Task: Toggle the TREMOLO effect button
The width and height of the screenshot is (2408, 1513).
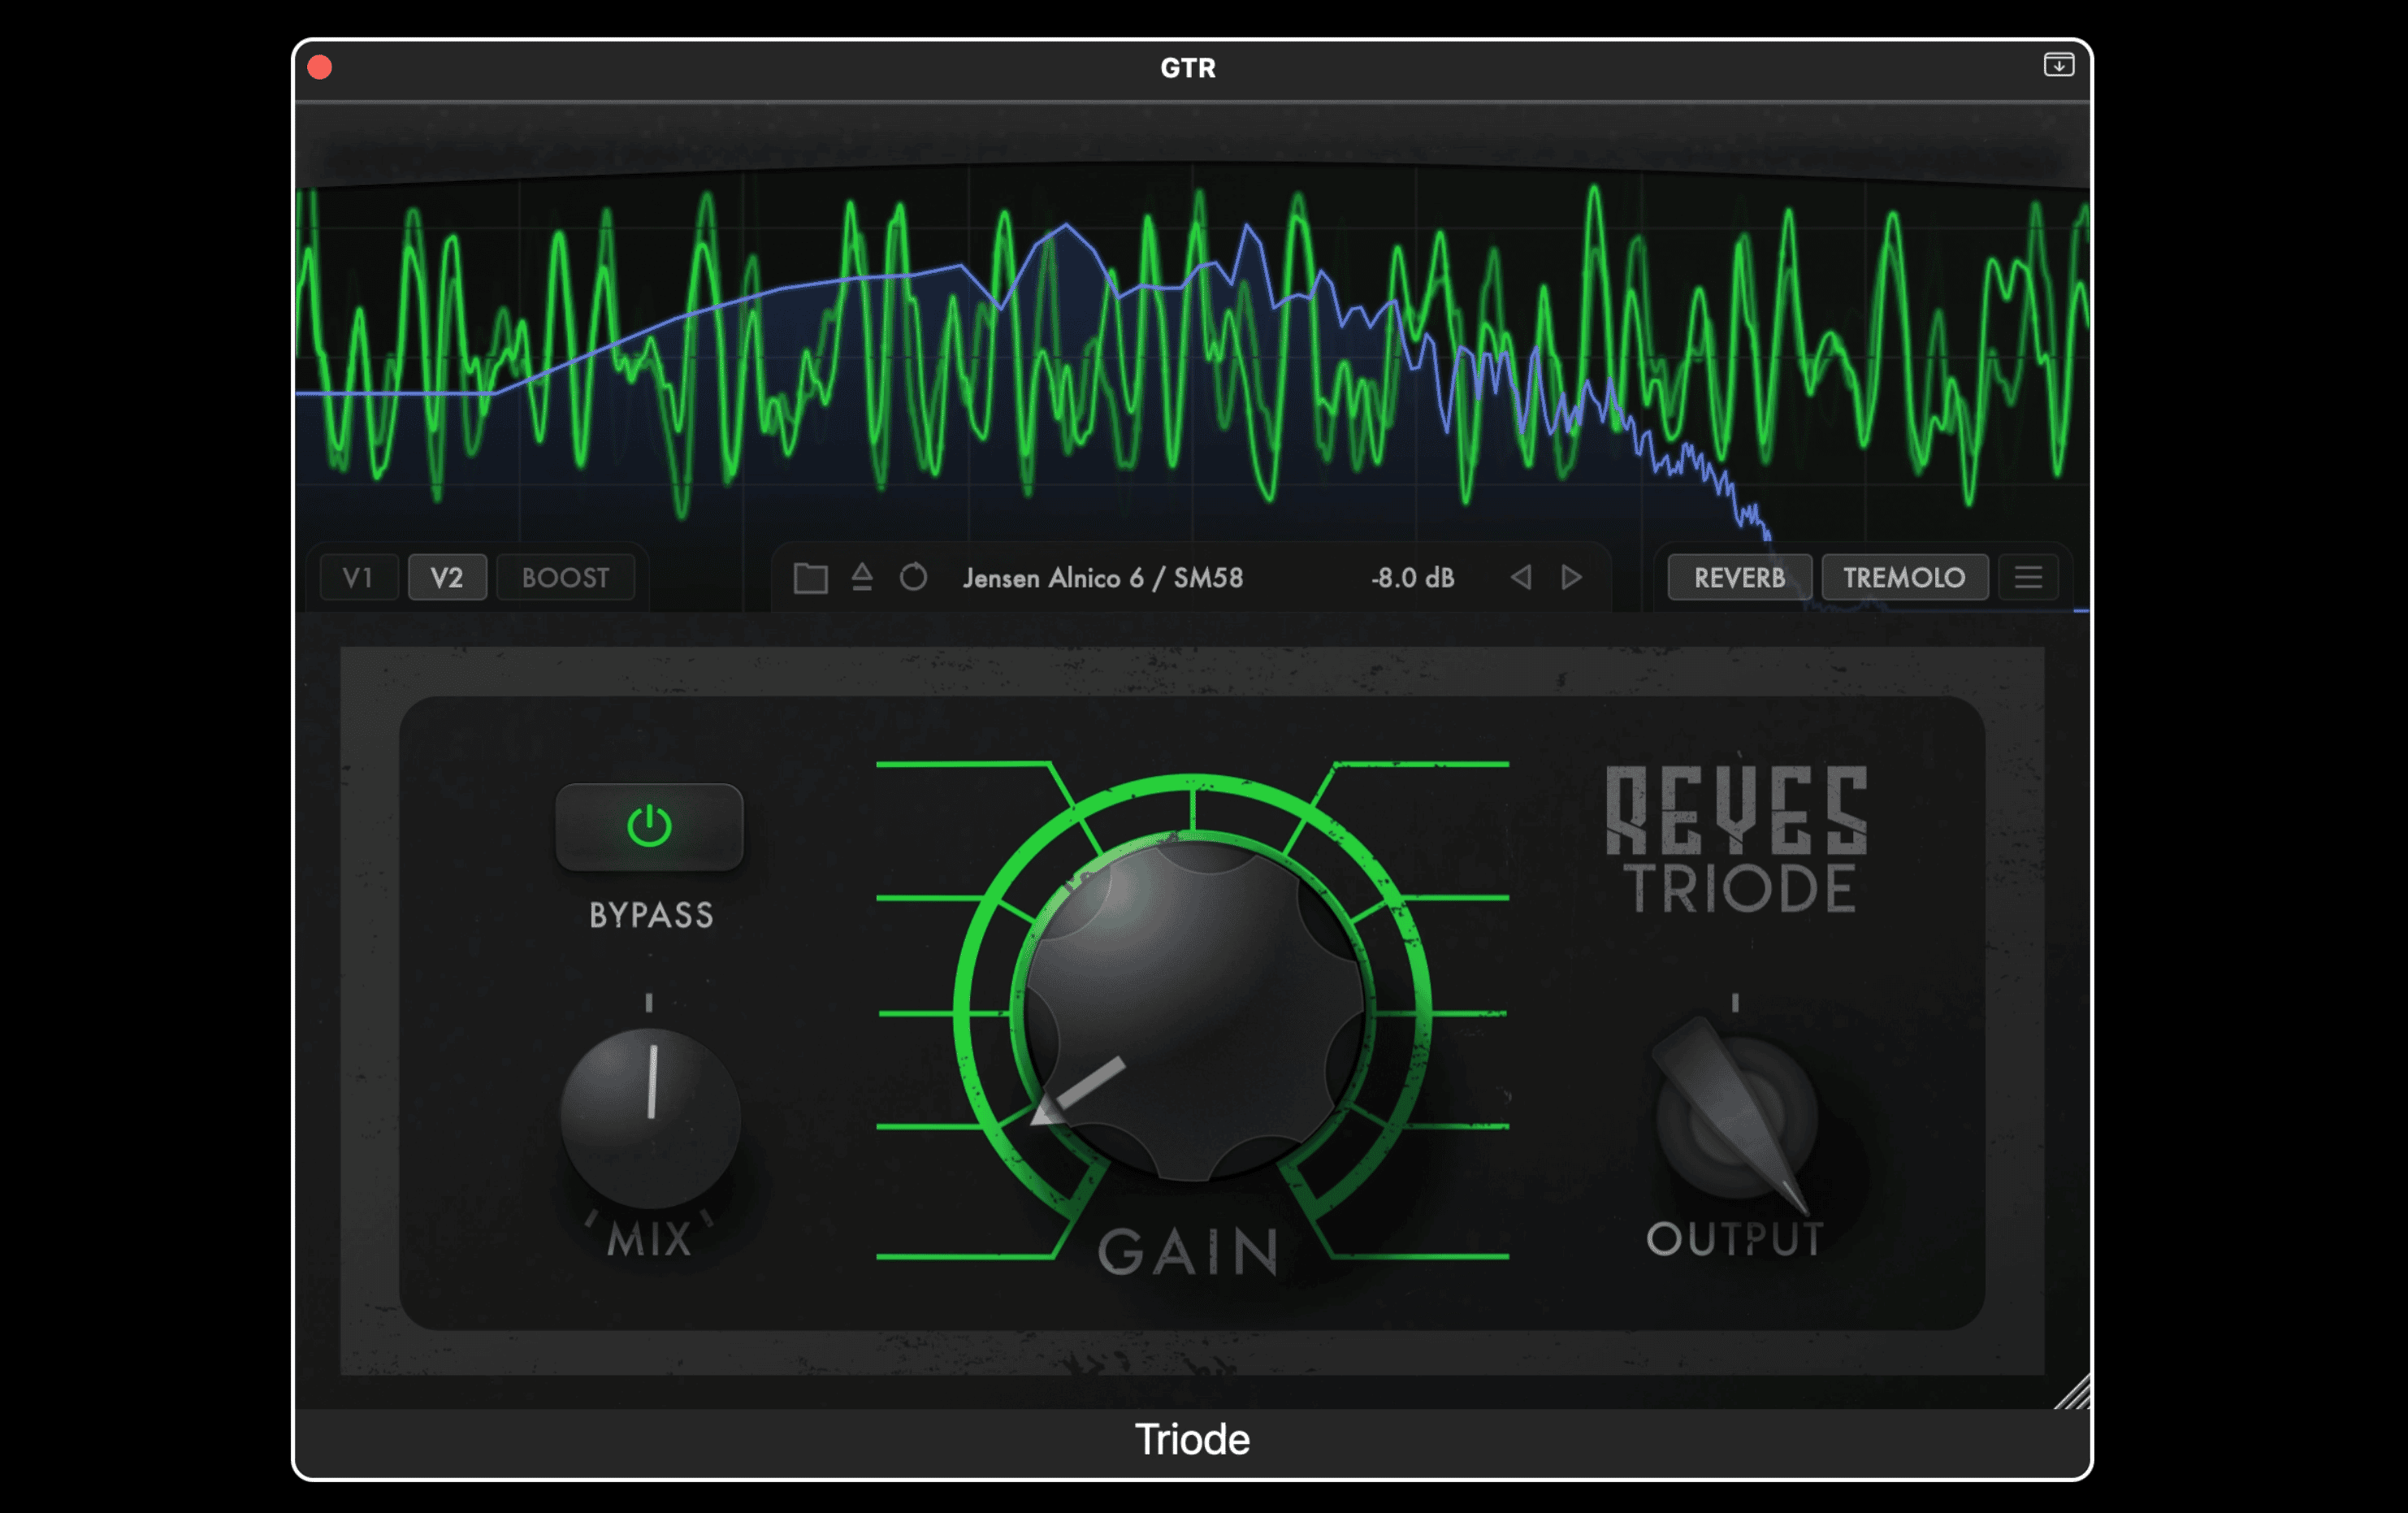Action: click(1904, 577)
